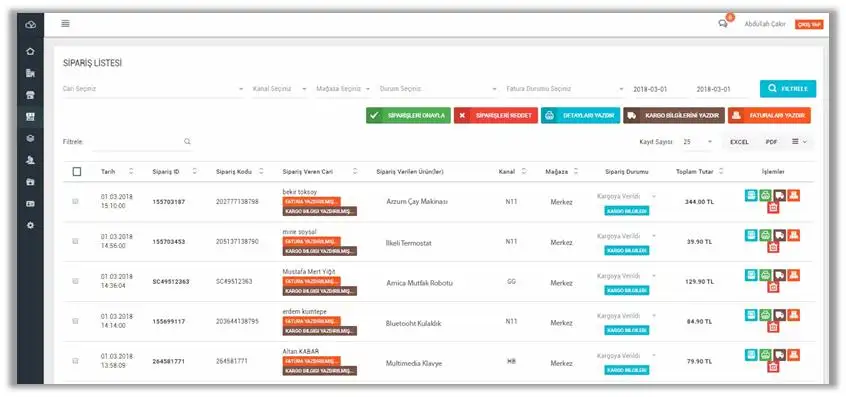The height and width of the screenshot is (397, 846).
Task: Open the buildings icon in sidebar
Action: (30, 73)
